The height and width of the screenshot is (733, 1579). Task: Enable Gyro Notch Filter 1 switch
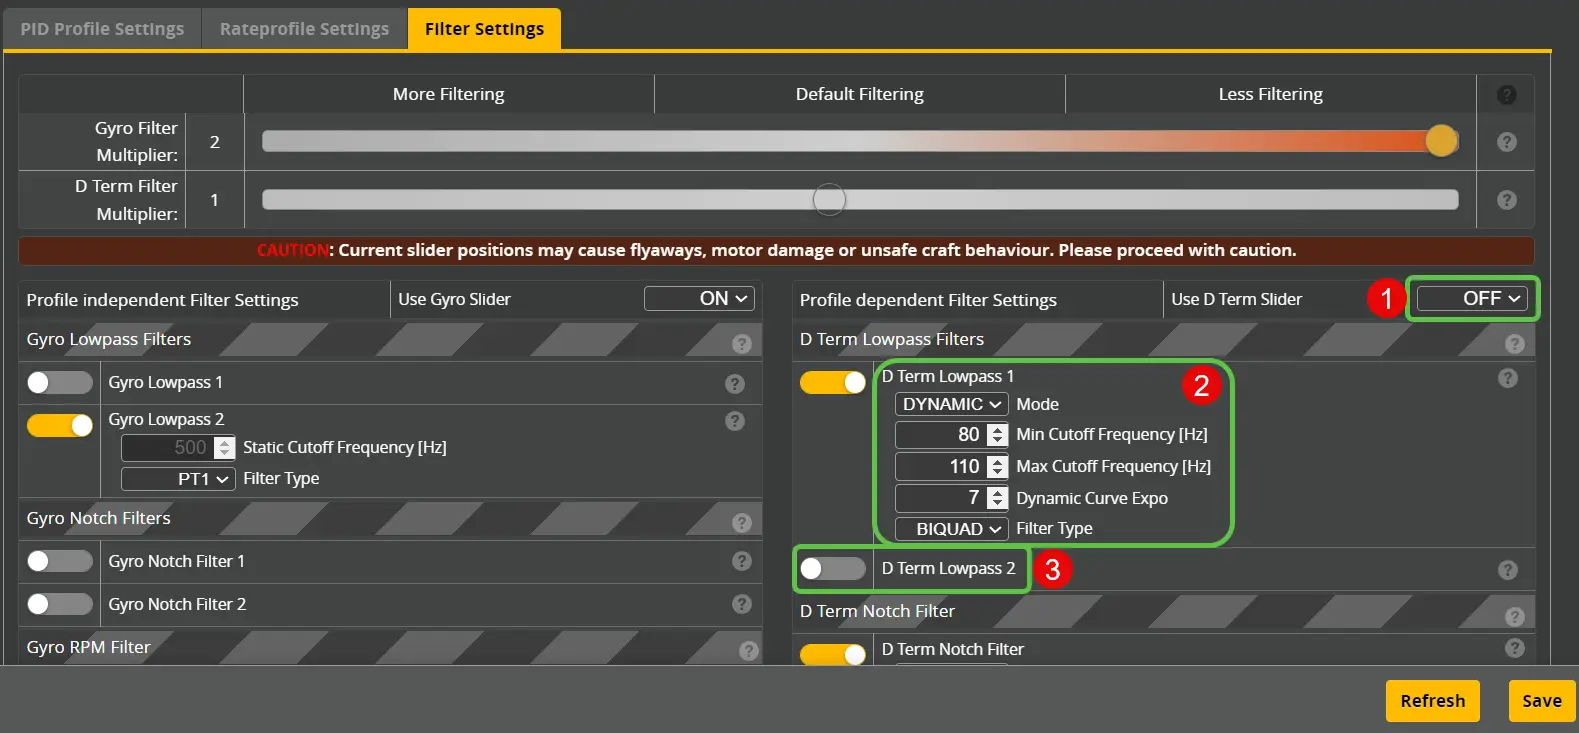pyautogui.click(x=60, y=561)
